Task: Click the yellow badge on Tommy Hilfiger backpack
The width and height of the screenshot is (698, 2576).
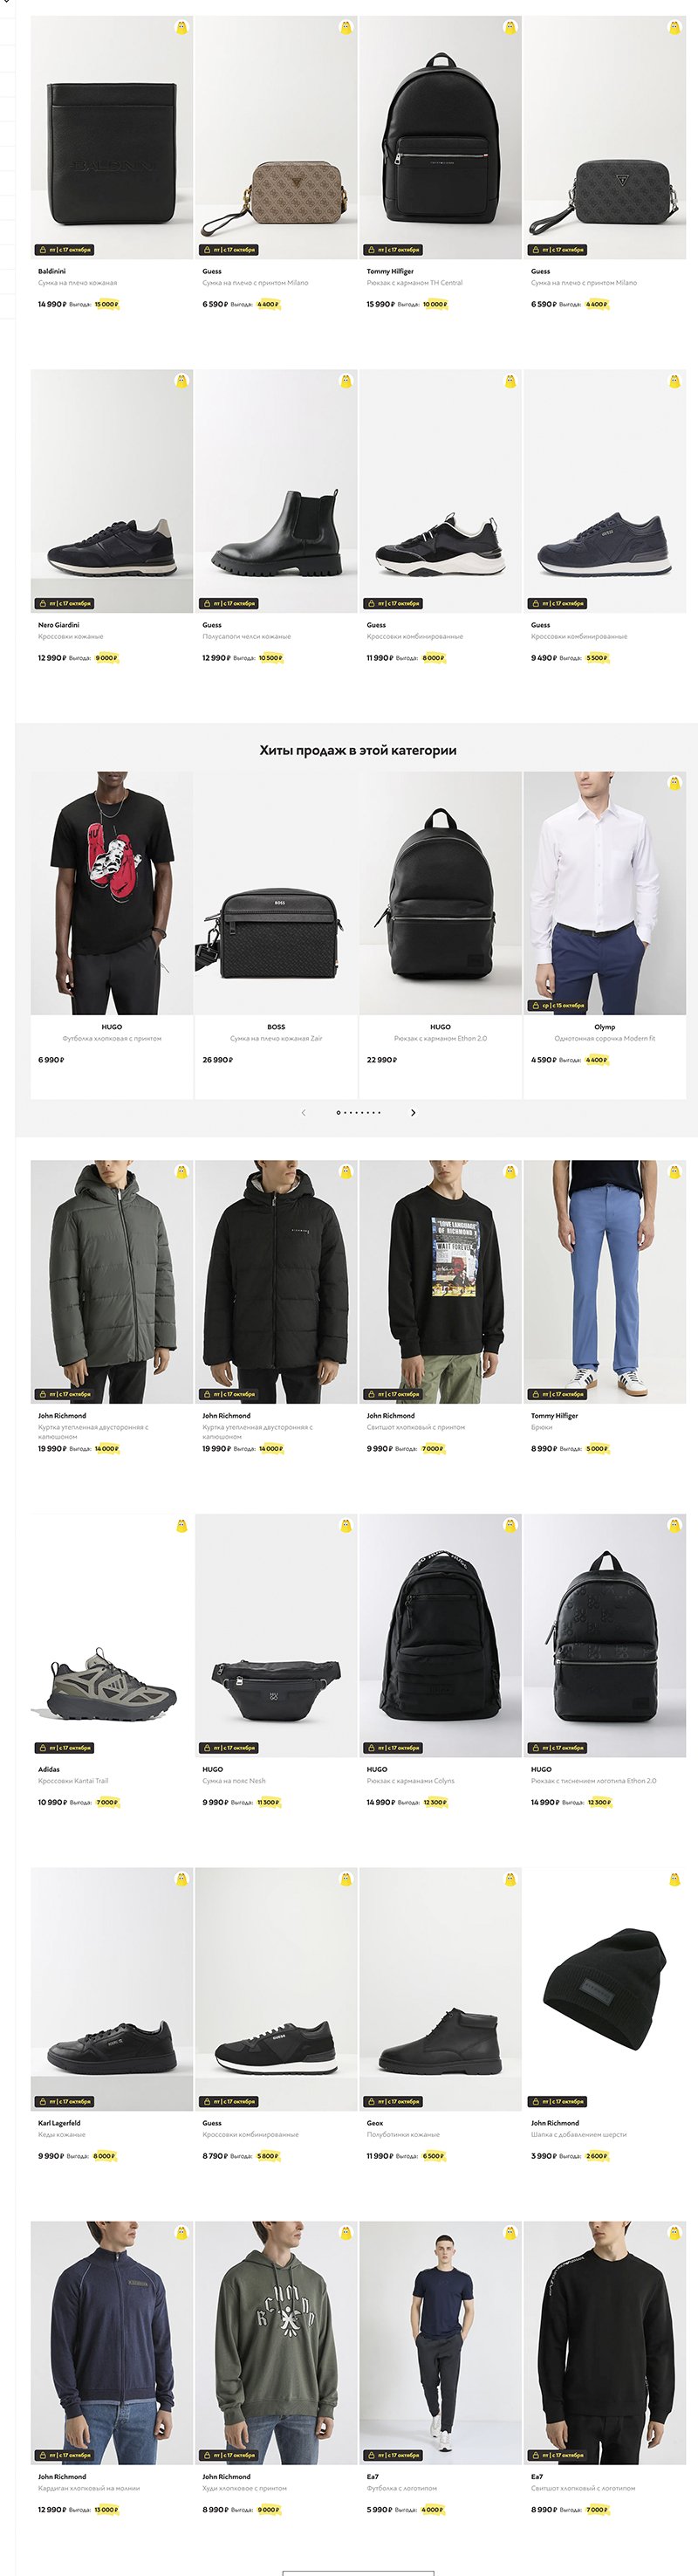Action: (510, 27)
